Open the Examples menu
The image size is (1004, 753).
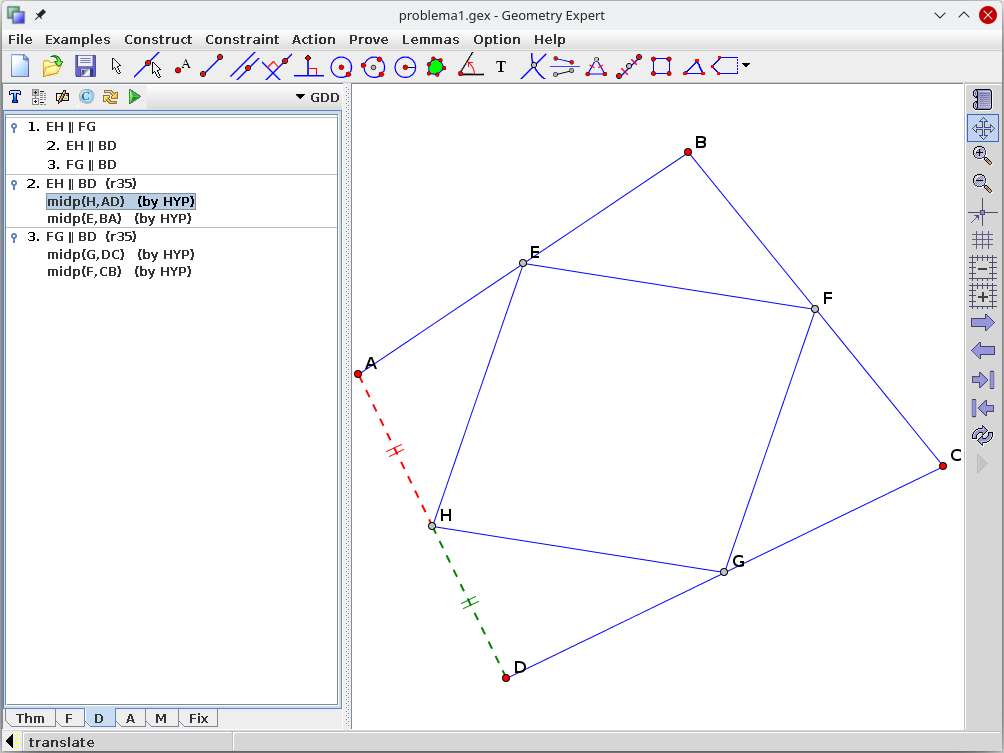[77, 40]
